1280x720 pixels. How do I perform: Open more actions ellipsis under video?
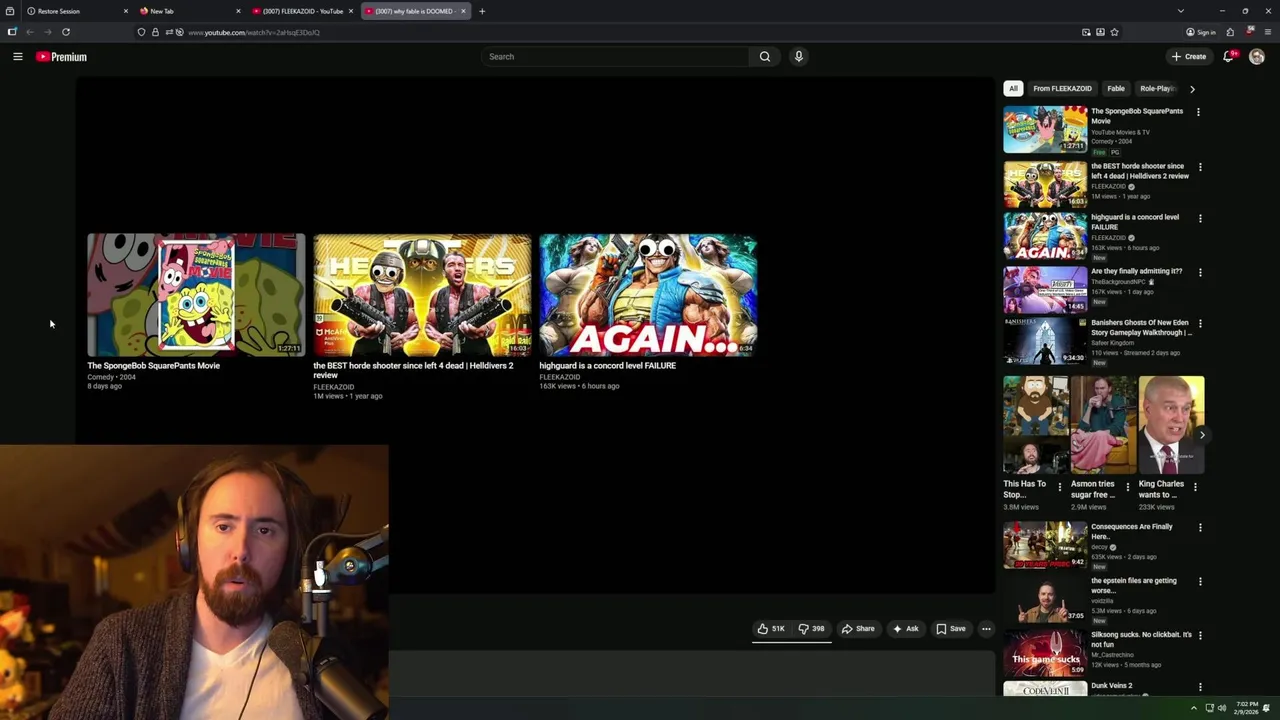point(986,629)
